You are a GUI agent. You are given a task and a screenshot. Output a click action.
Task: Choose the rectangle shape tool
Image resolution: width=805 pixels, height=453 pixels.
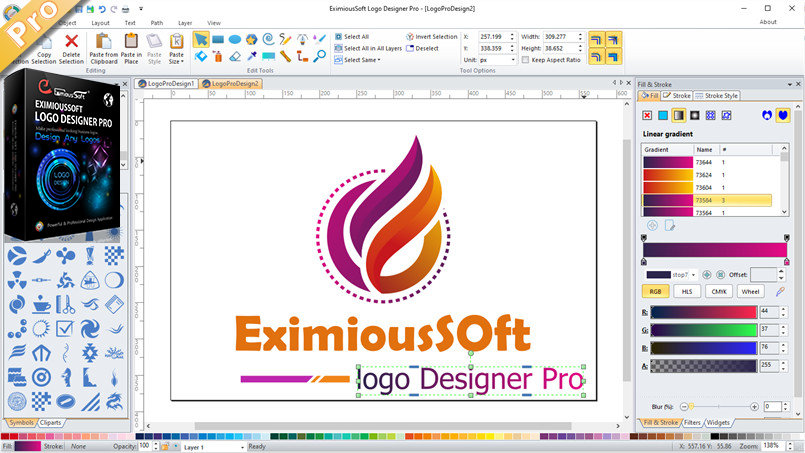click(x=217, y=39)
